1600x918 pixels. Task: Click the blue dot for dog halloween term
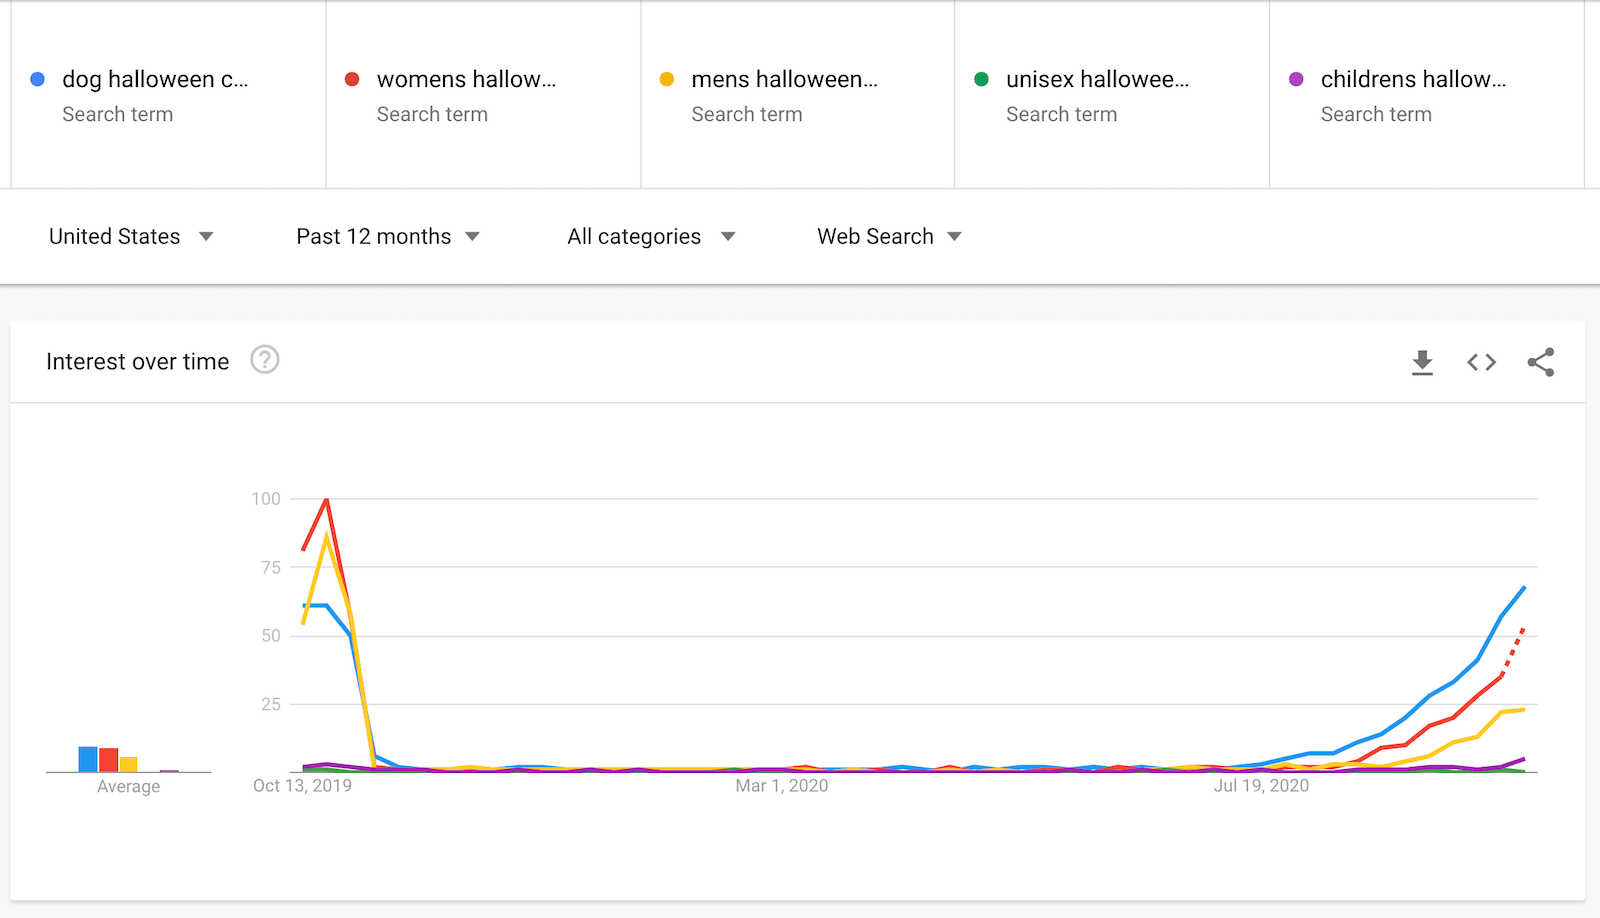coord(38,79)
